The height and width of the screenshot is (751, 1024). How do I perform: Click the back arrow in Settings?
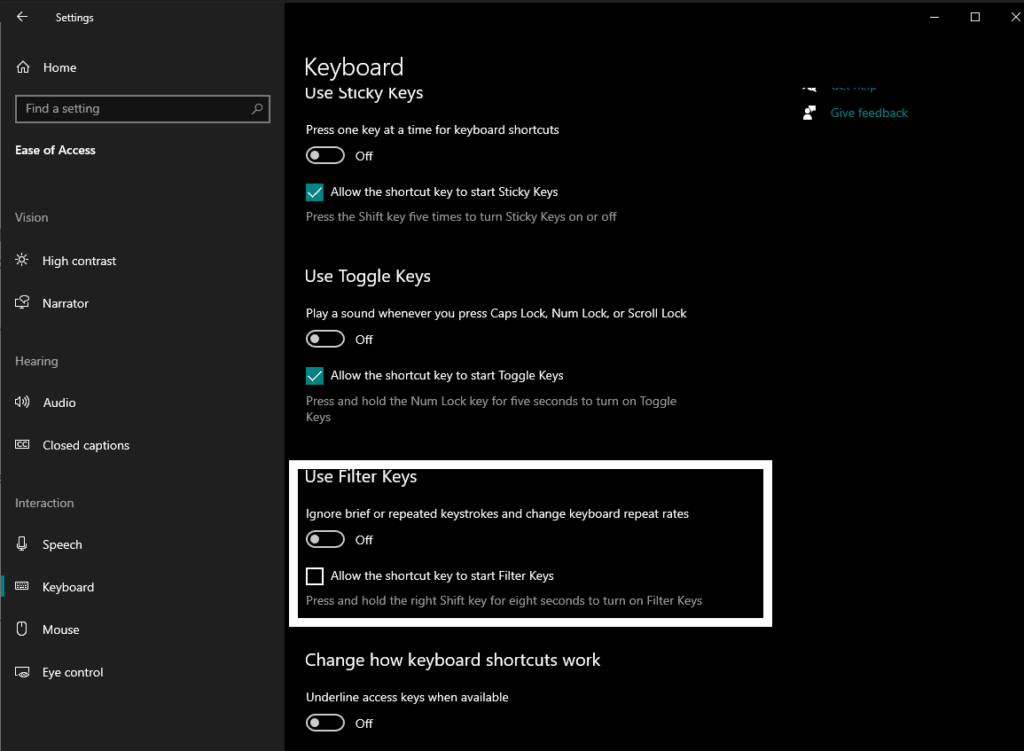click(22, 17)
